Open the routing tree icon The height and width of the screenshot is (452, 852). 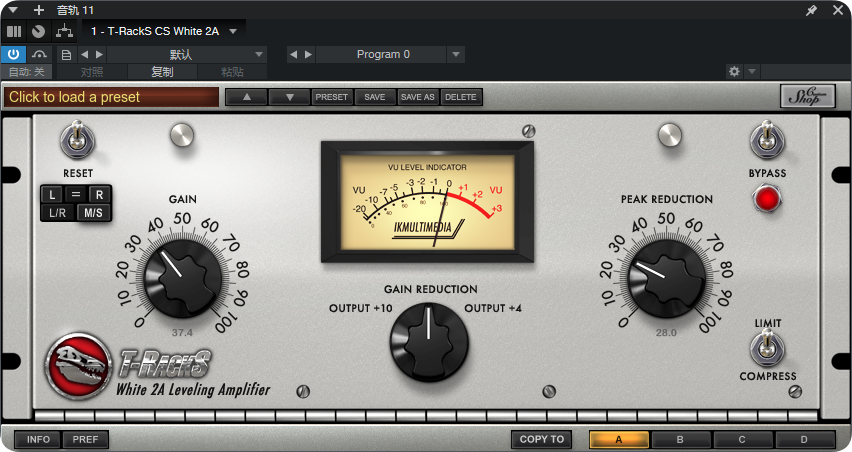[64, 32]
